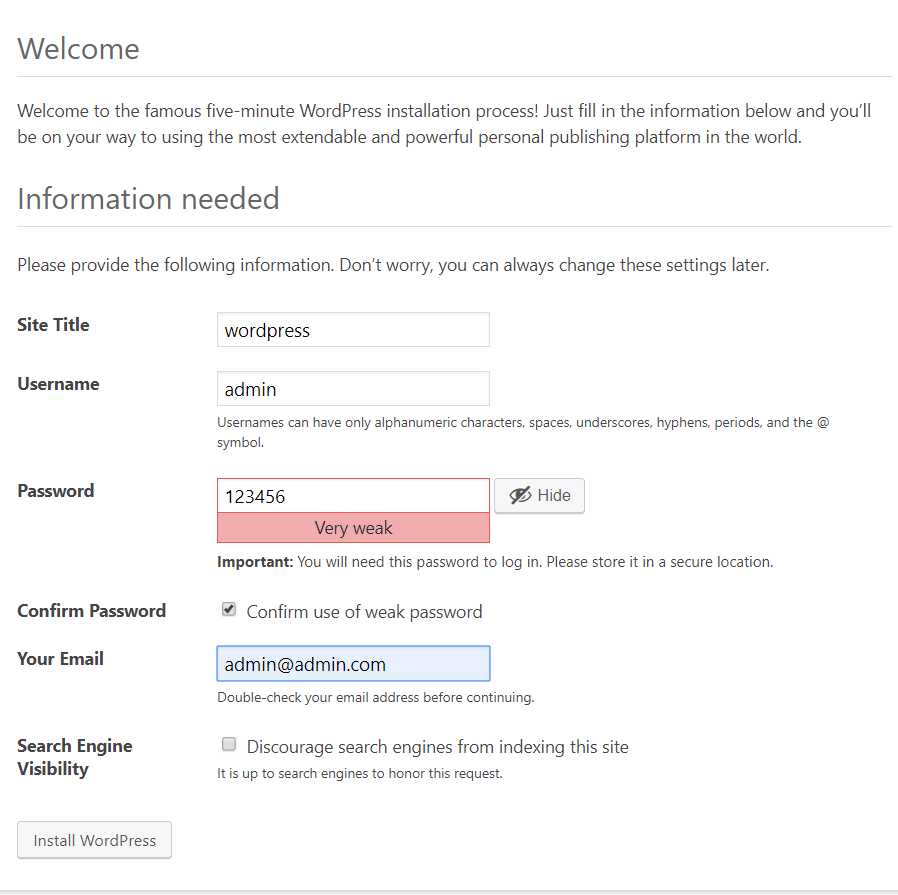Click 'It is up to search engines' note
This screenshot has width=898, height=895.
360,773
